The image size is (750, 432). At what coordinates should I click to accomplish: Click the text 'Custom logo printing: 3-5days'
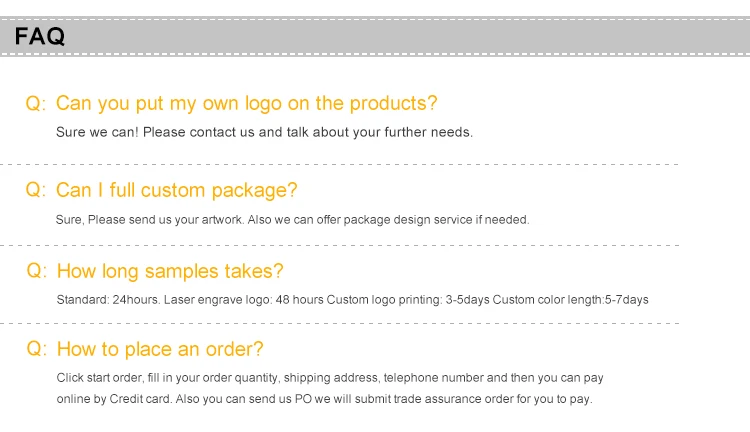point(408,299)
